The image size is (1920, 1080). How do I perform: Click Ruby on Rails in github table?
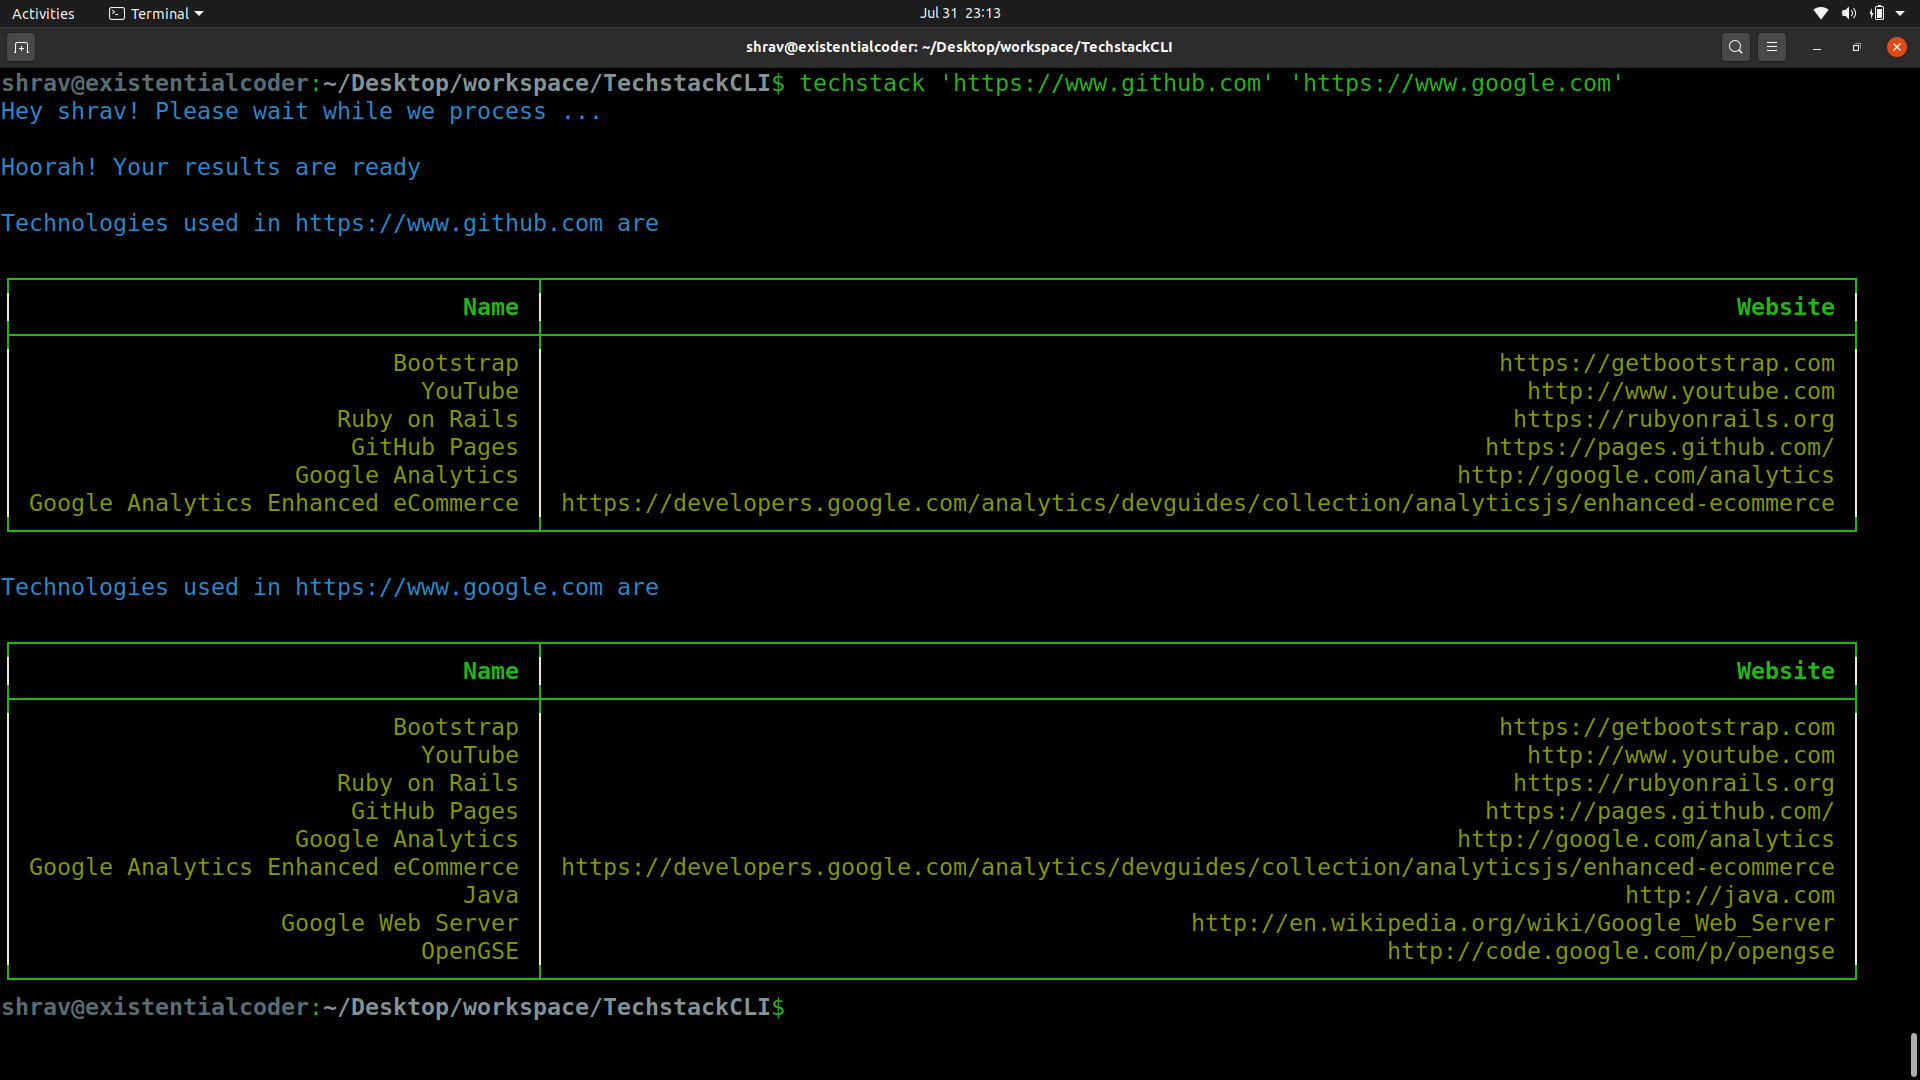[x=428, y=420]
